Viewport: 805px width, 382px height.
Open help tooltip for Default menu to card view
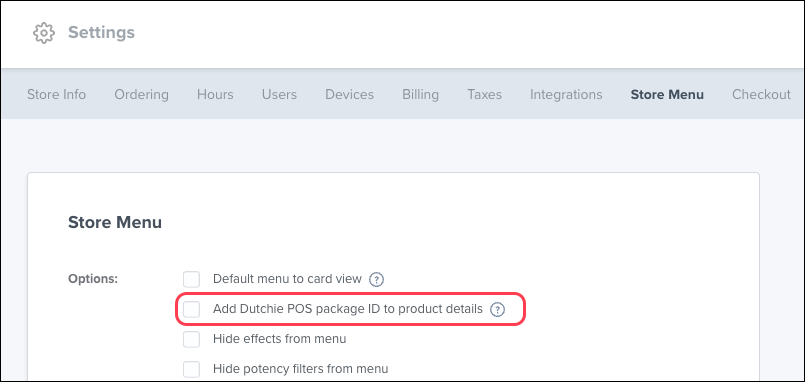click(x=377, y=280)
